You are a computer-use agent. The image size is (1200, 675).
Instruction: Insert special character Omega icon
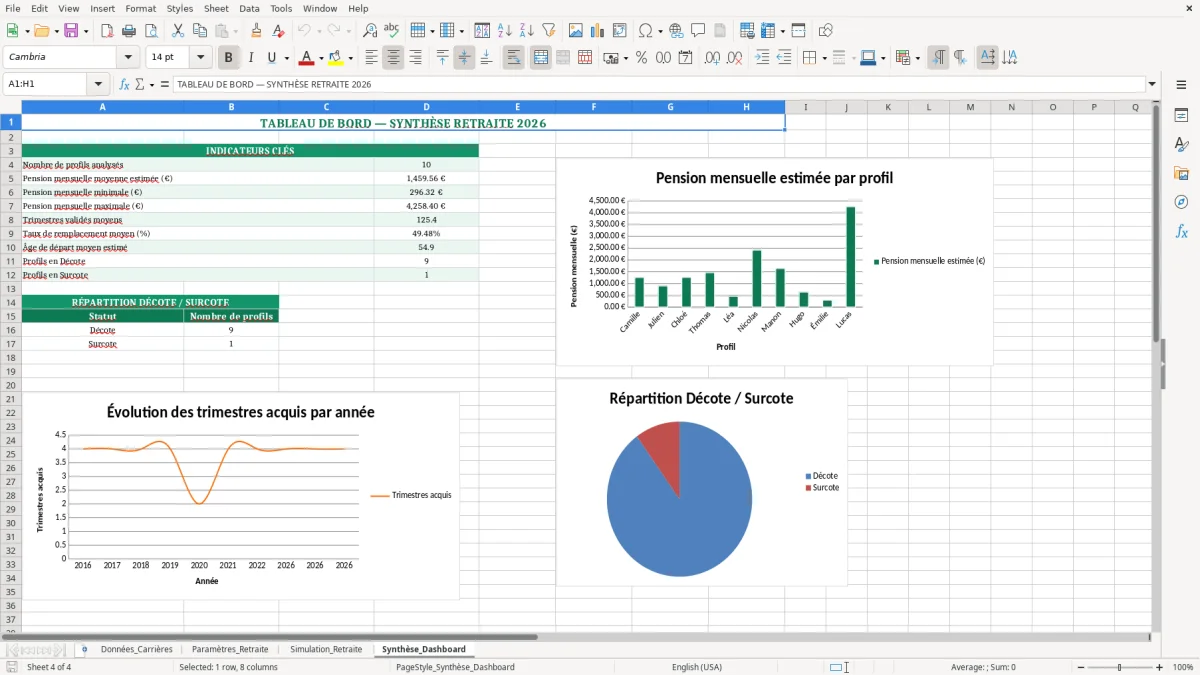tap(645, 31)
